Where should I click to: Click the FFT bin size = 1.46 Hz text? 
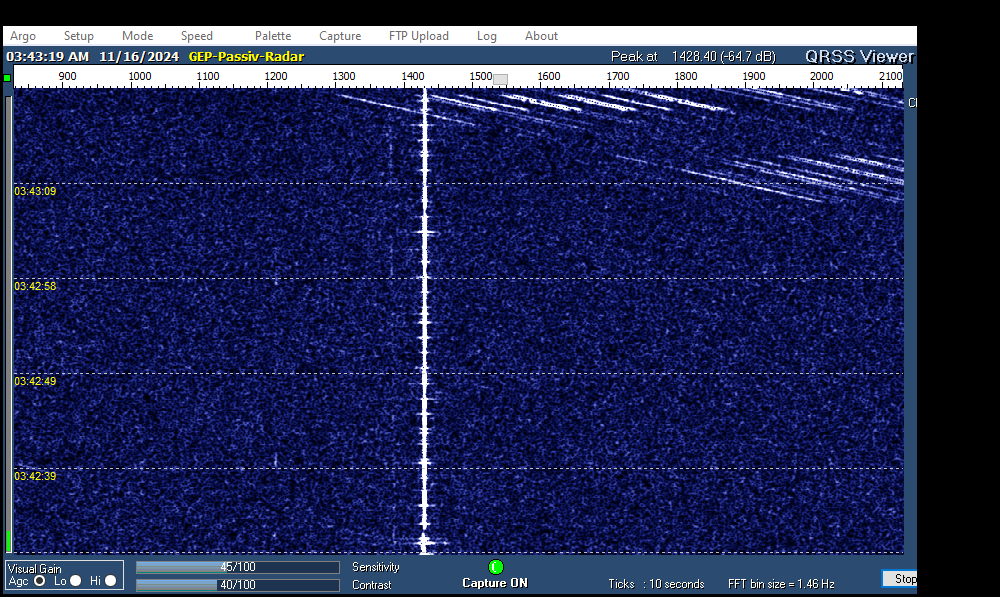781,584
